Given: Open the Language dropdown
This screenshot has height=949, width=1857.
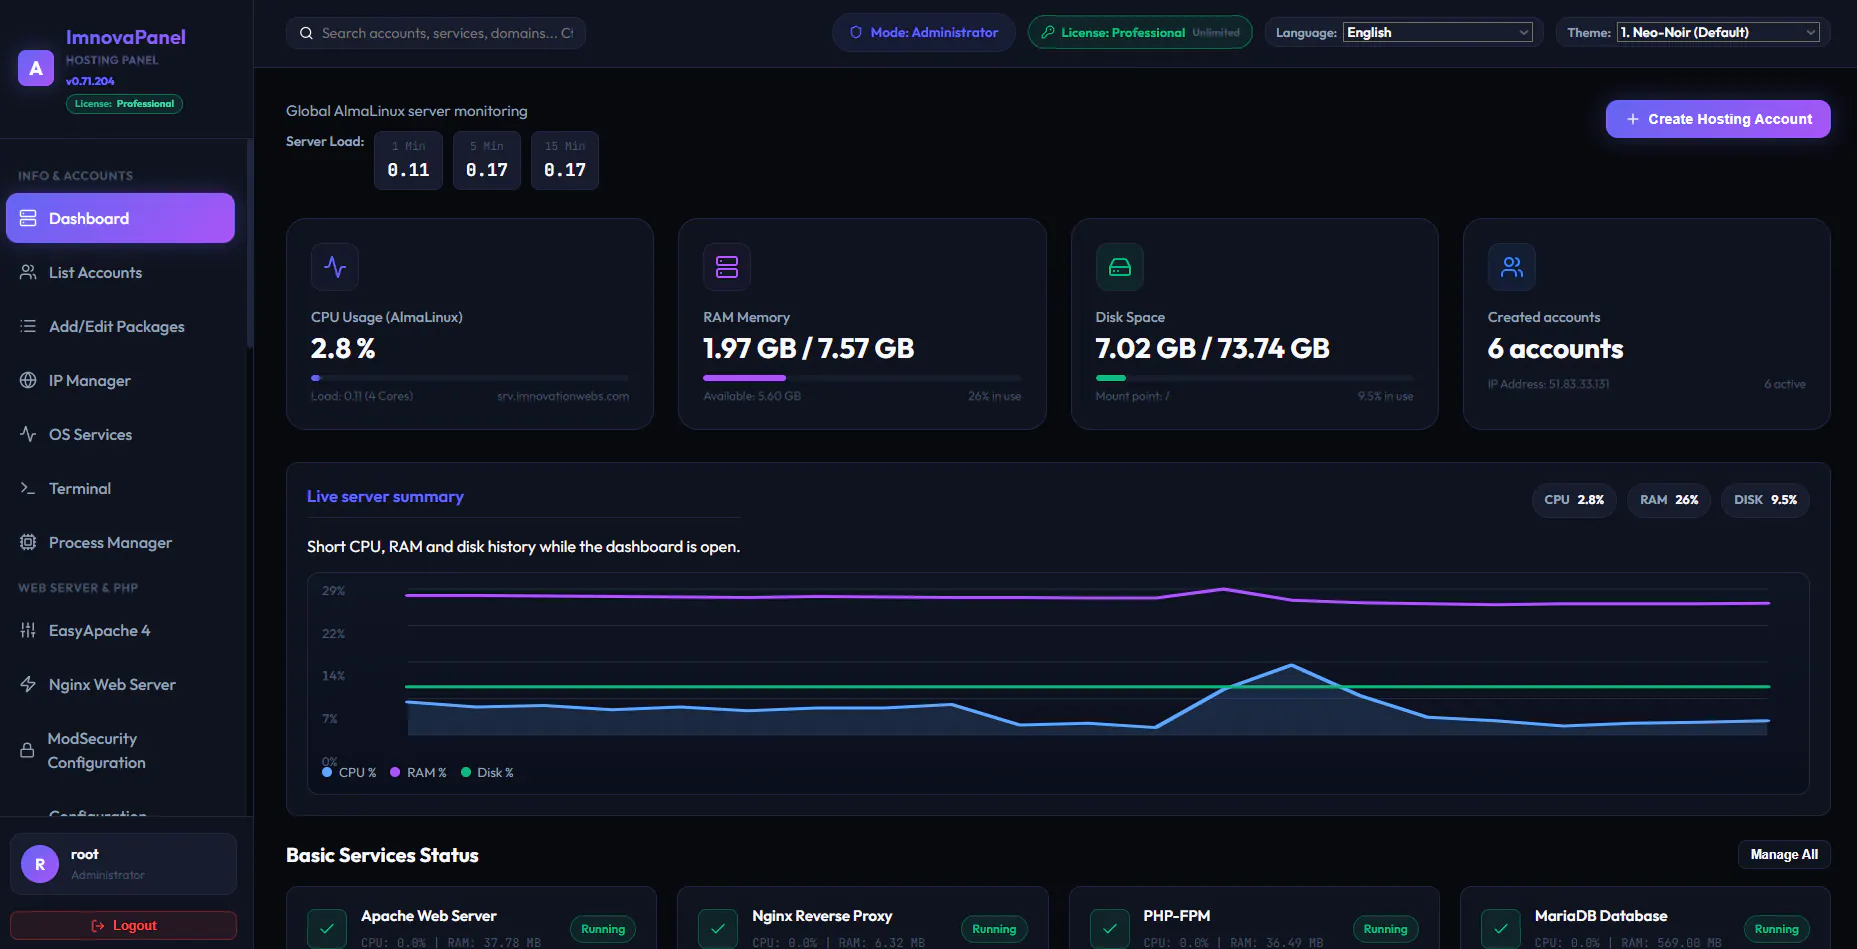Looking at the screenshot, I should (1437, 32).
